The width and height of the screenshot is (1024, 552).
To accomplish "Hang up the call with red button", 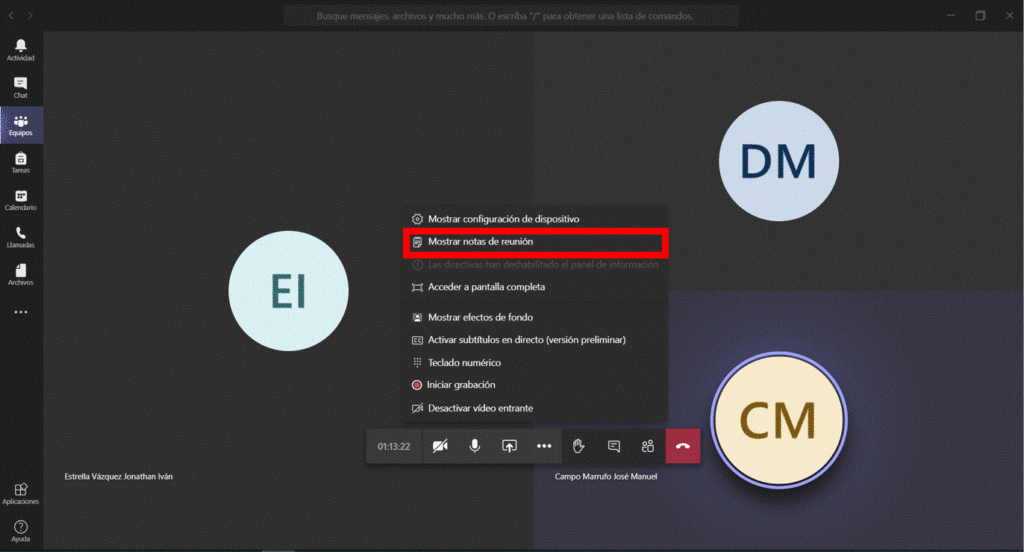I will point(682,446).
